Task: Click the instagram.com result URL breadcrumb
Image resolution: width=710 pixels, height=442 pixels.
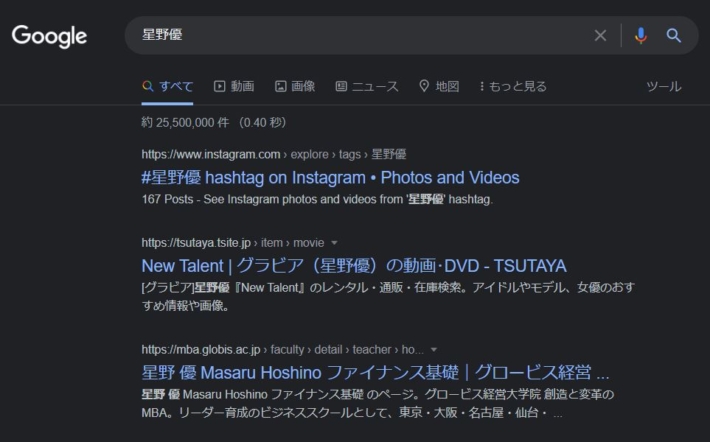Action: tap(273, 154)
